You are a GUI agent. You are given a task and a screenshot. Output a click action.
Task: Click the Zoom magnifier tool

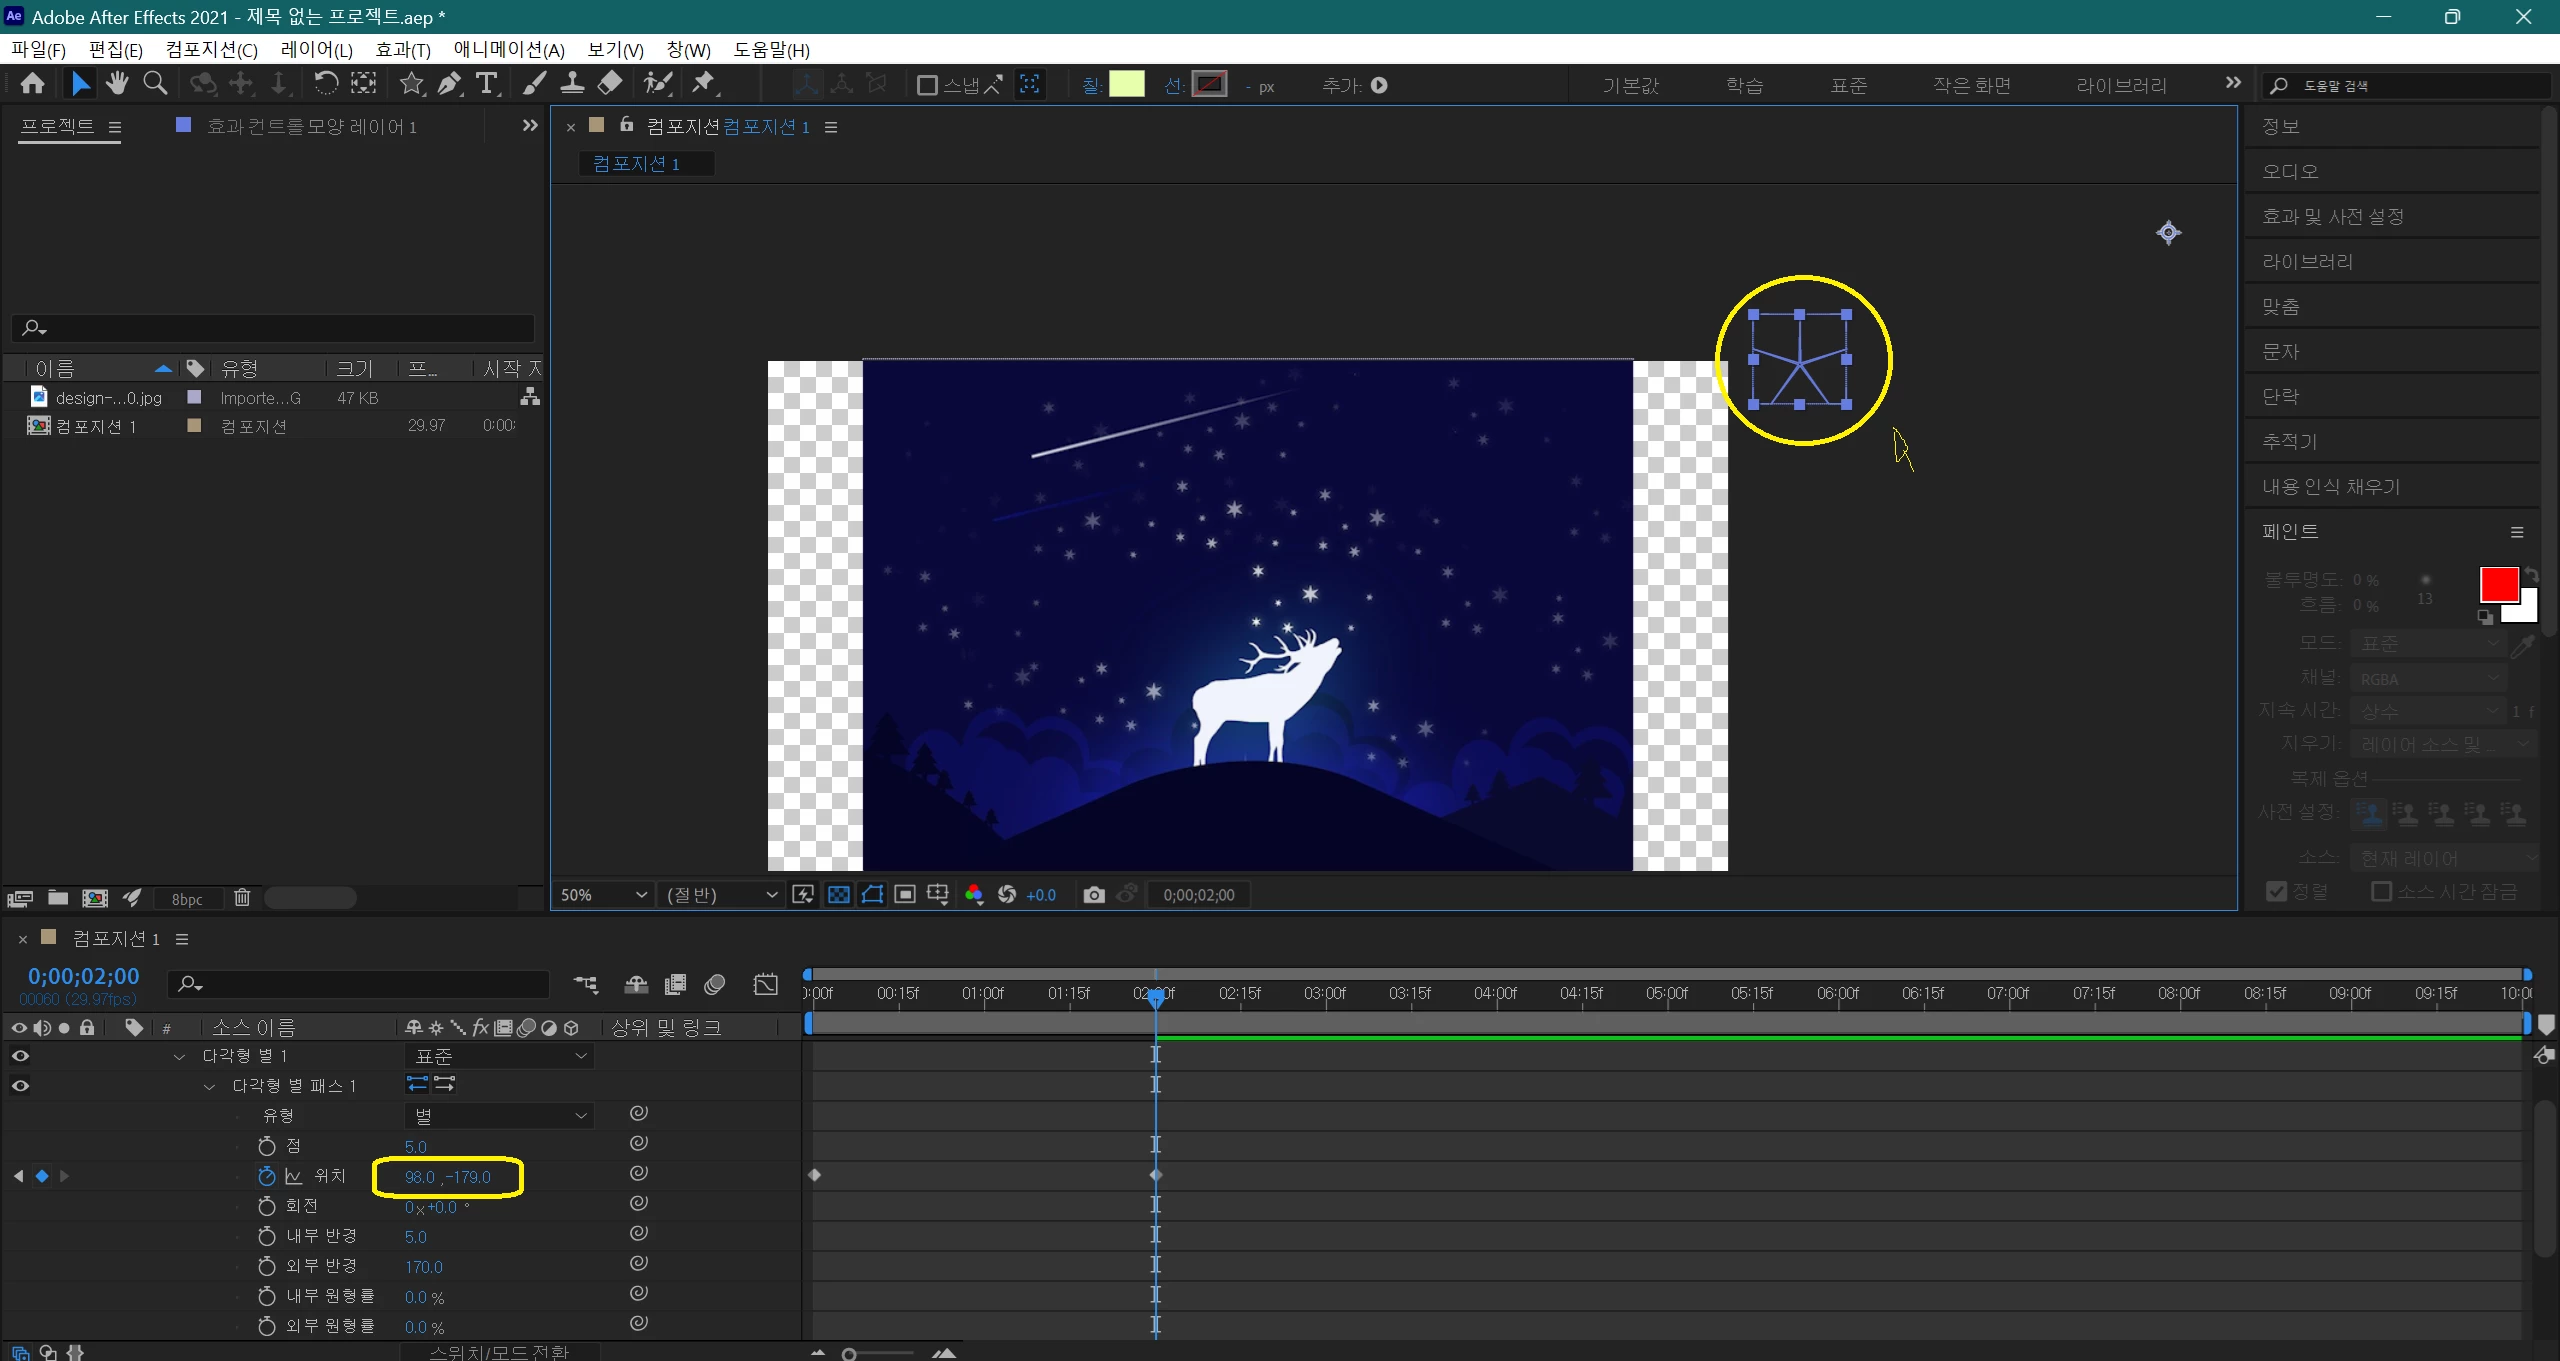tap(155, 84)
